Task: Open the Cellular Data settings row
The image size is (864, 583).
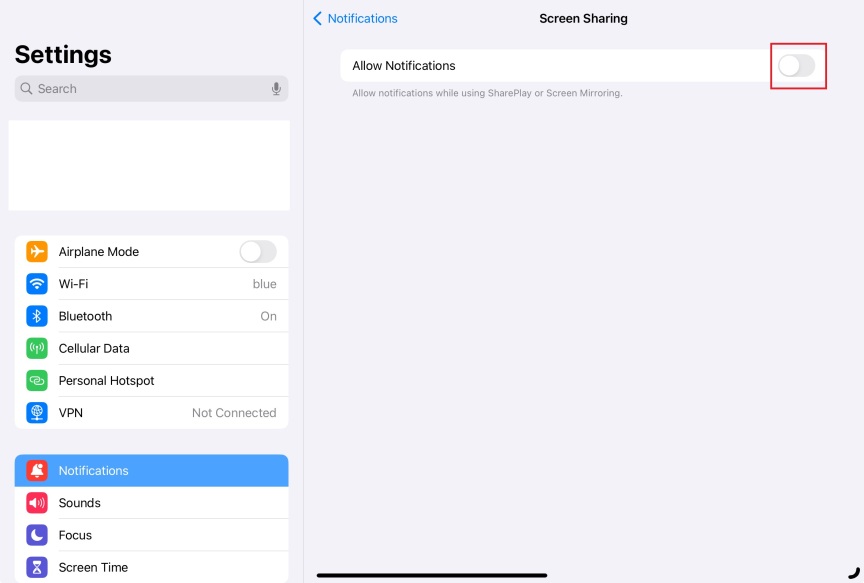Action: 152,348
